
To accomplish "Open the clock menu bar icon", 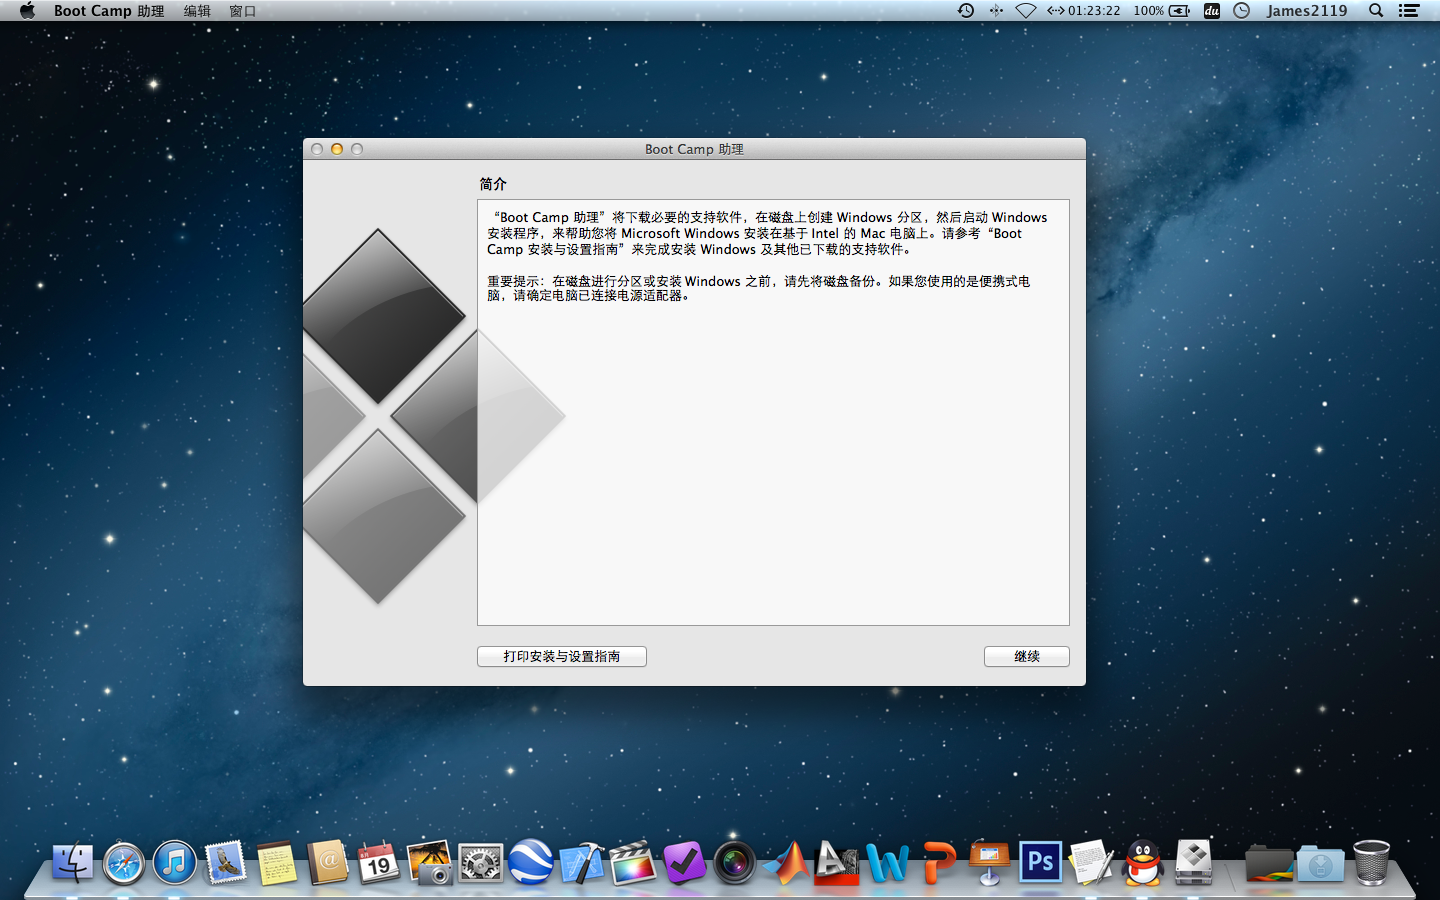I will tap(1241, 11).
